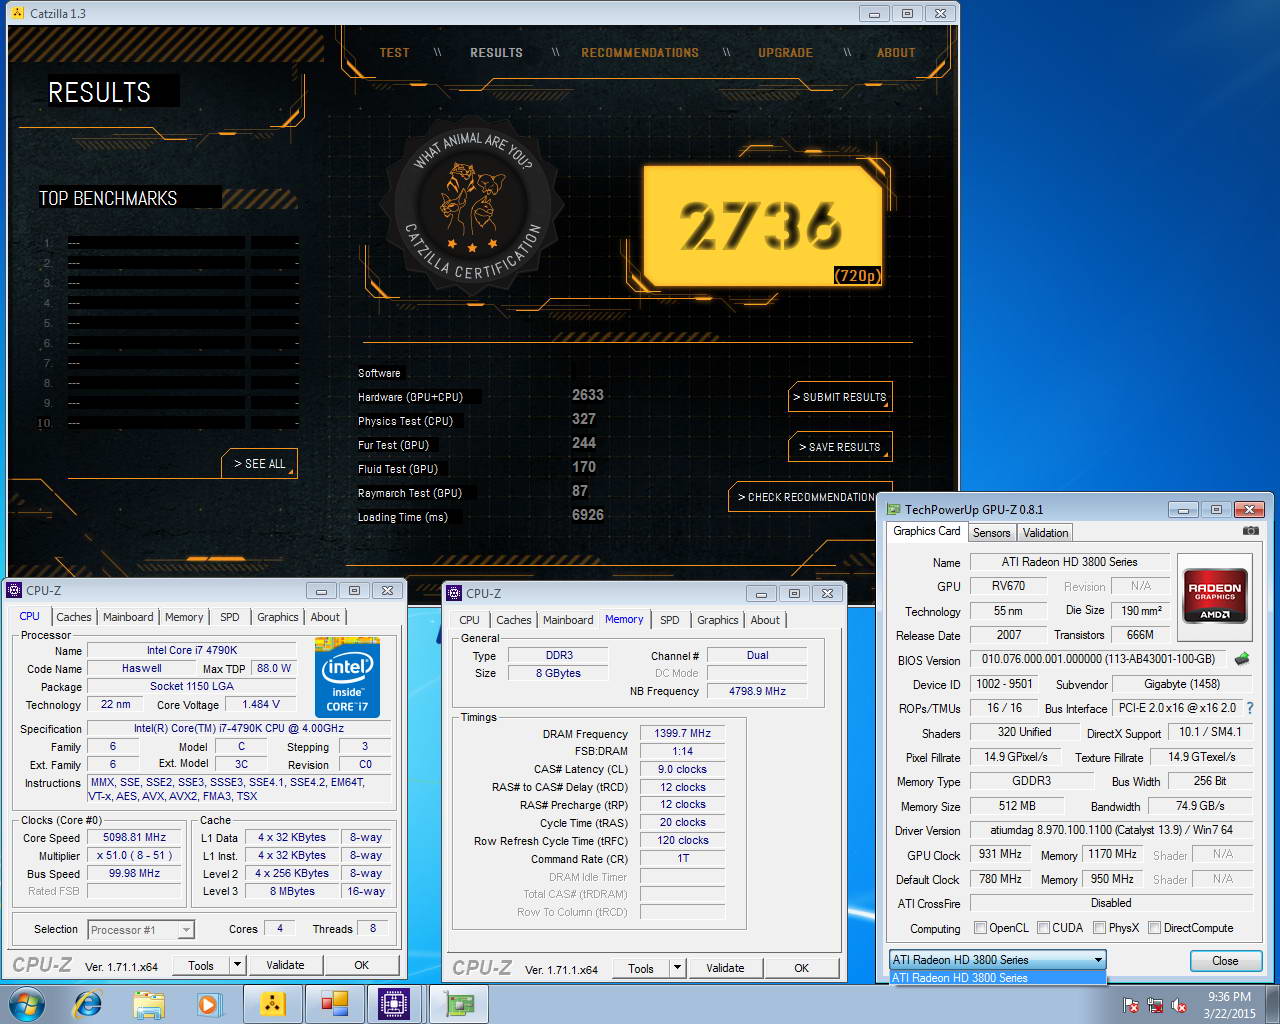Select ATI Radeon HD 3800 Series list item
The width and height of the screenshot is (1280, 1024).
[997, 978]
